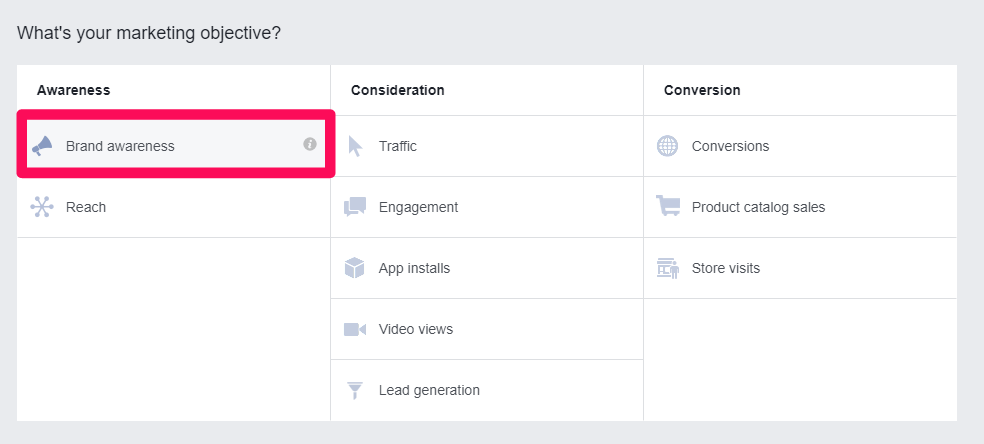Pick the Lead generation objective label
984x444 pixels.
coord(429,390)
